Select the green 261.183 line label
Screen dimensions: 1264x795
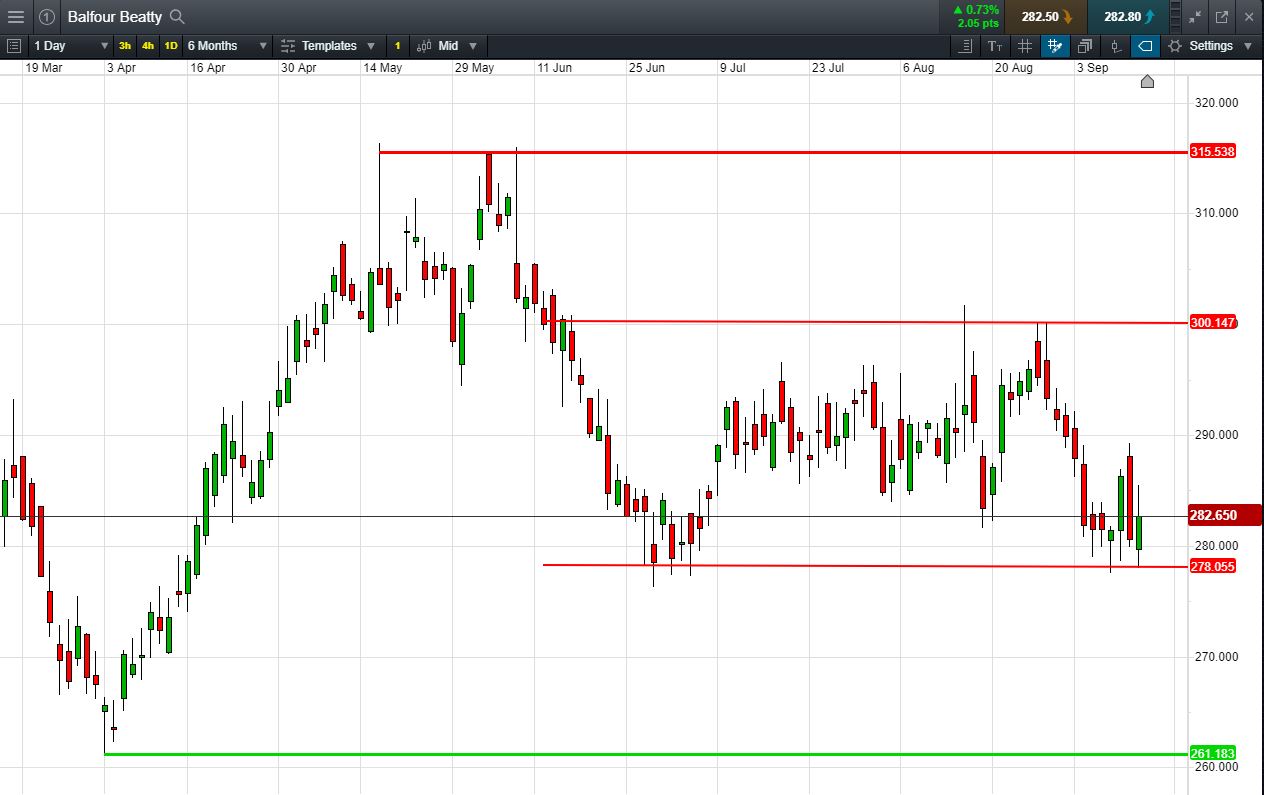click(1213, 753)
